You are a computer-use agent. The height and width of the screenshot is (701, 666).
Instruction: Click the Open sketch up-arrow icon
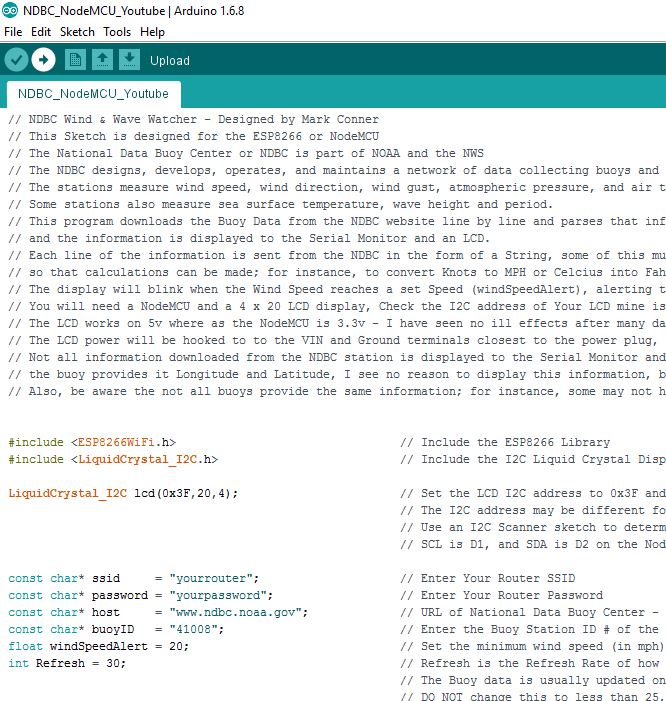102,60
